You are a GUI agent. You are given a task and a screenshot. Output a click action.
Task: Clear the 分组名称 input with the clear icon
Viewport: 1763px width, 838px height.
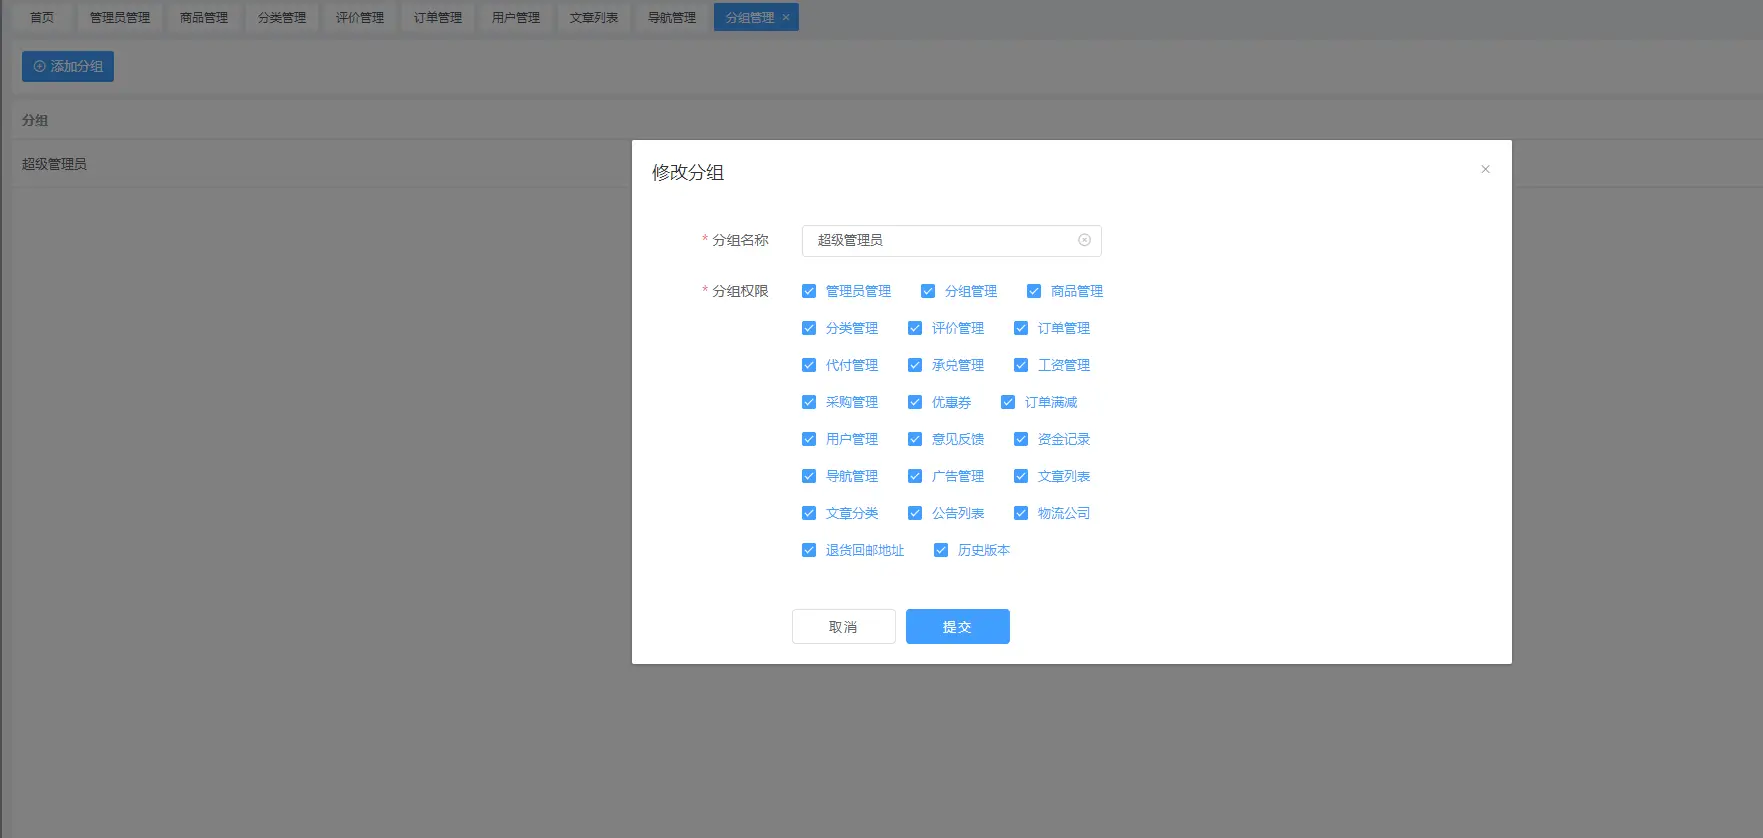coord(1084,240)
